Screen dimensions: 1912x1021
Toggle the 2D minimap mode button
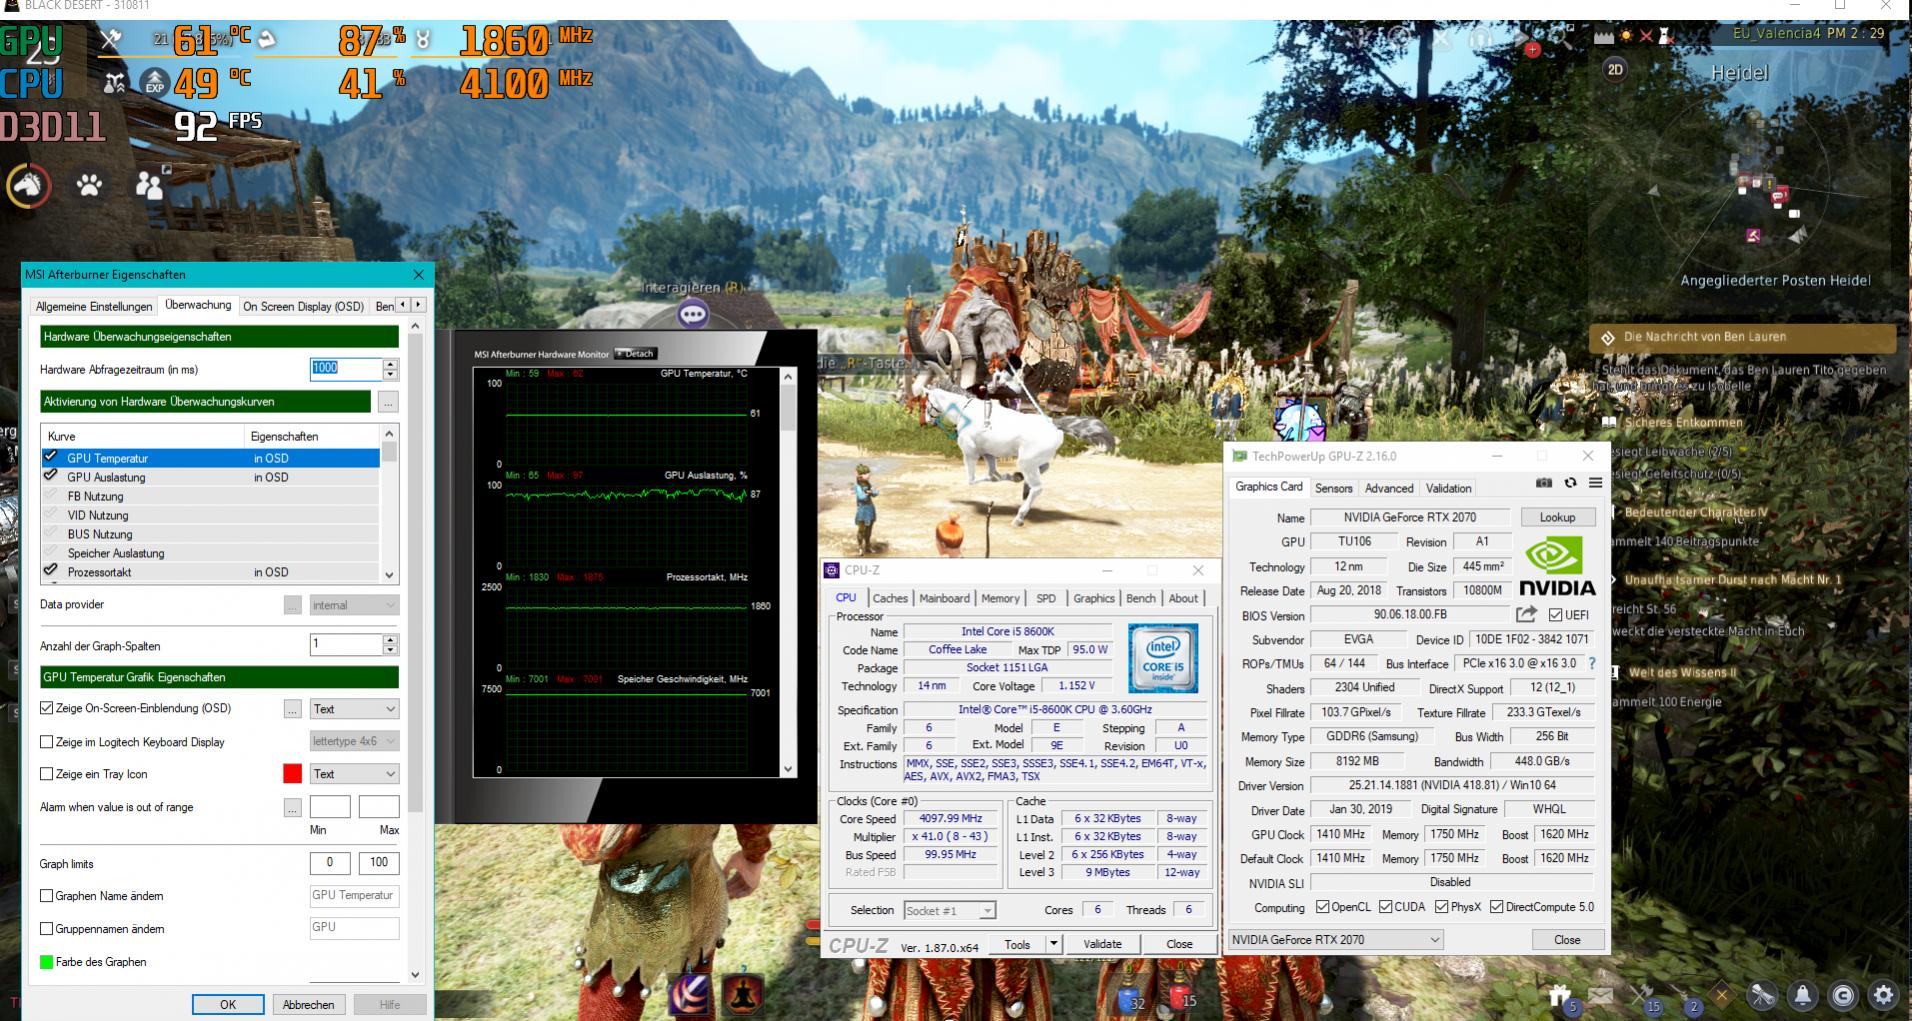click(x=1615, y=69)
